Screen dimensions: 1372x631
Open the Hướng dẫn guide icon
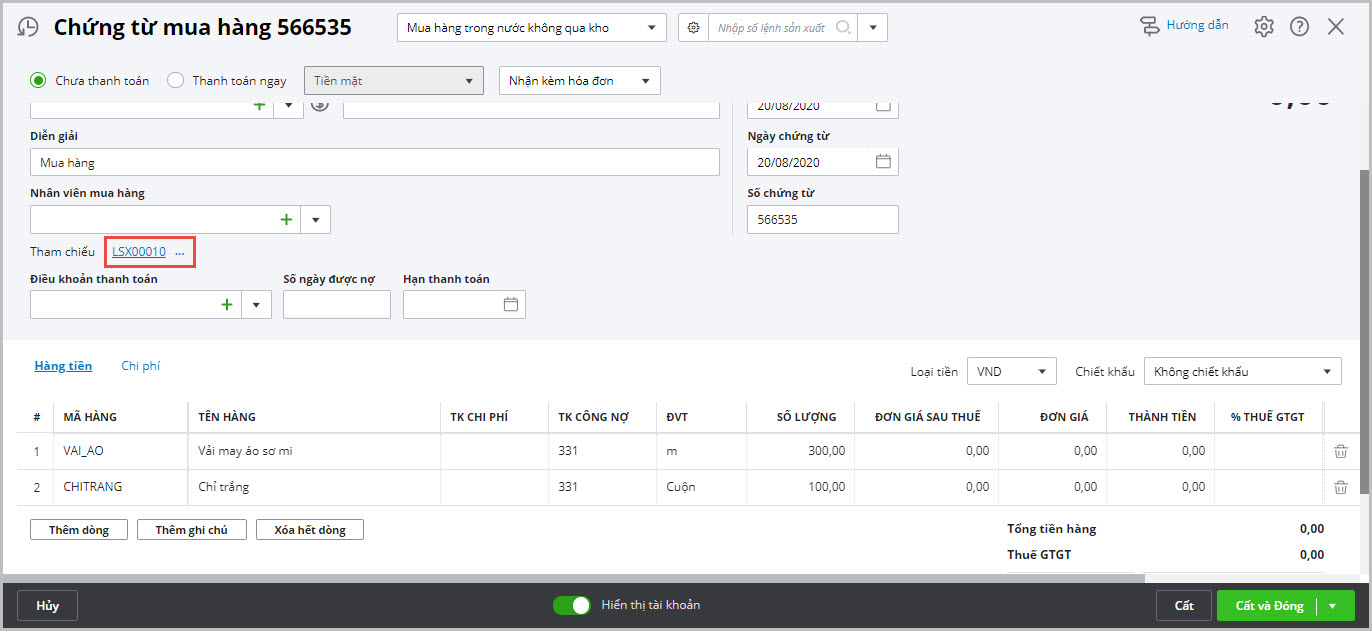(1150, 26)
